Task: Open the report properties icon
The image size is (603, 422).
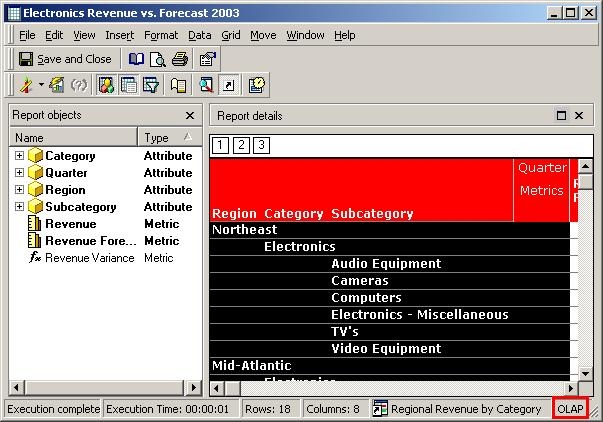Action: [207, 59]
